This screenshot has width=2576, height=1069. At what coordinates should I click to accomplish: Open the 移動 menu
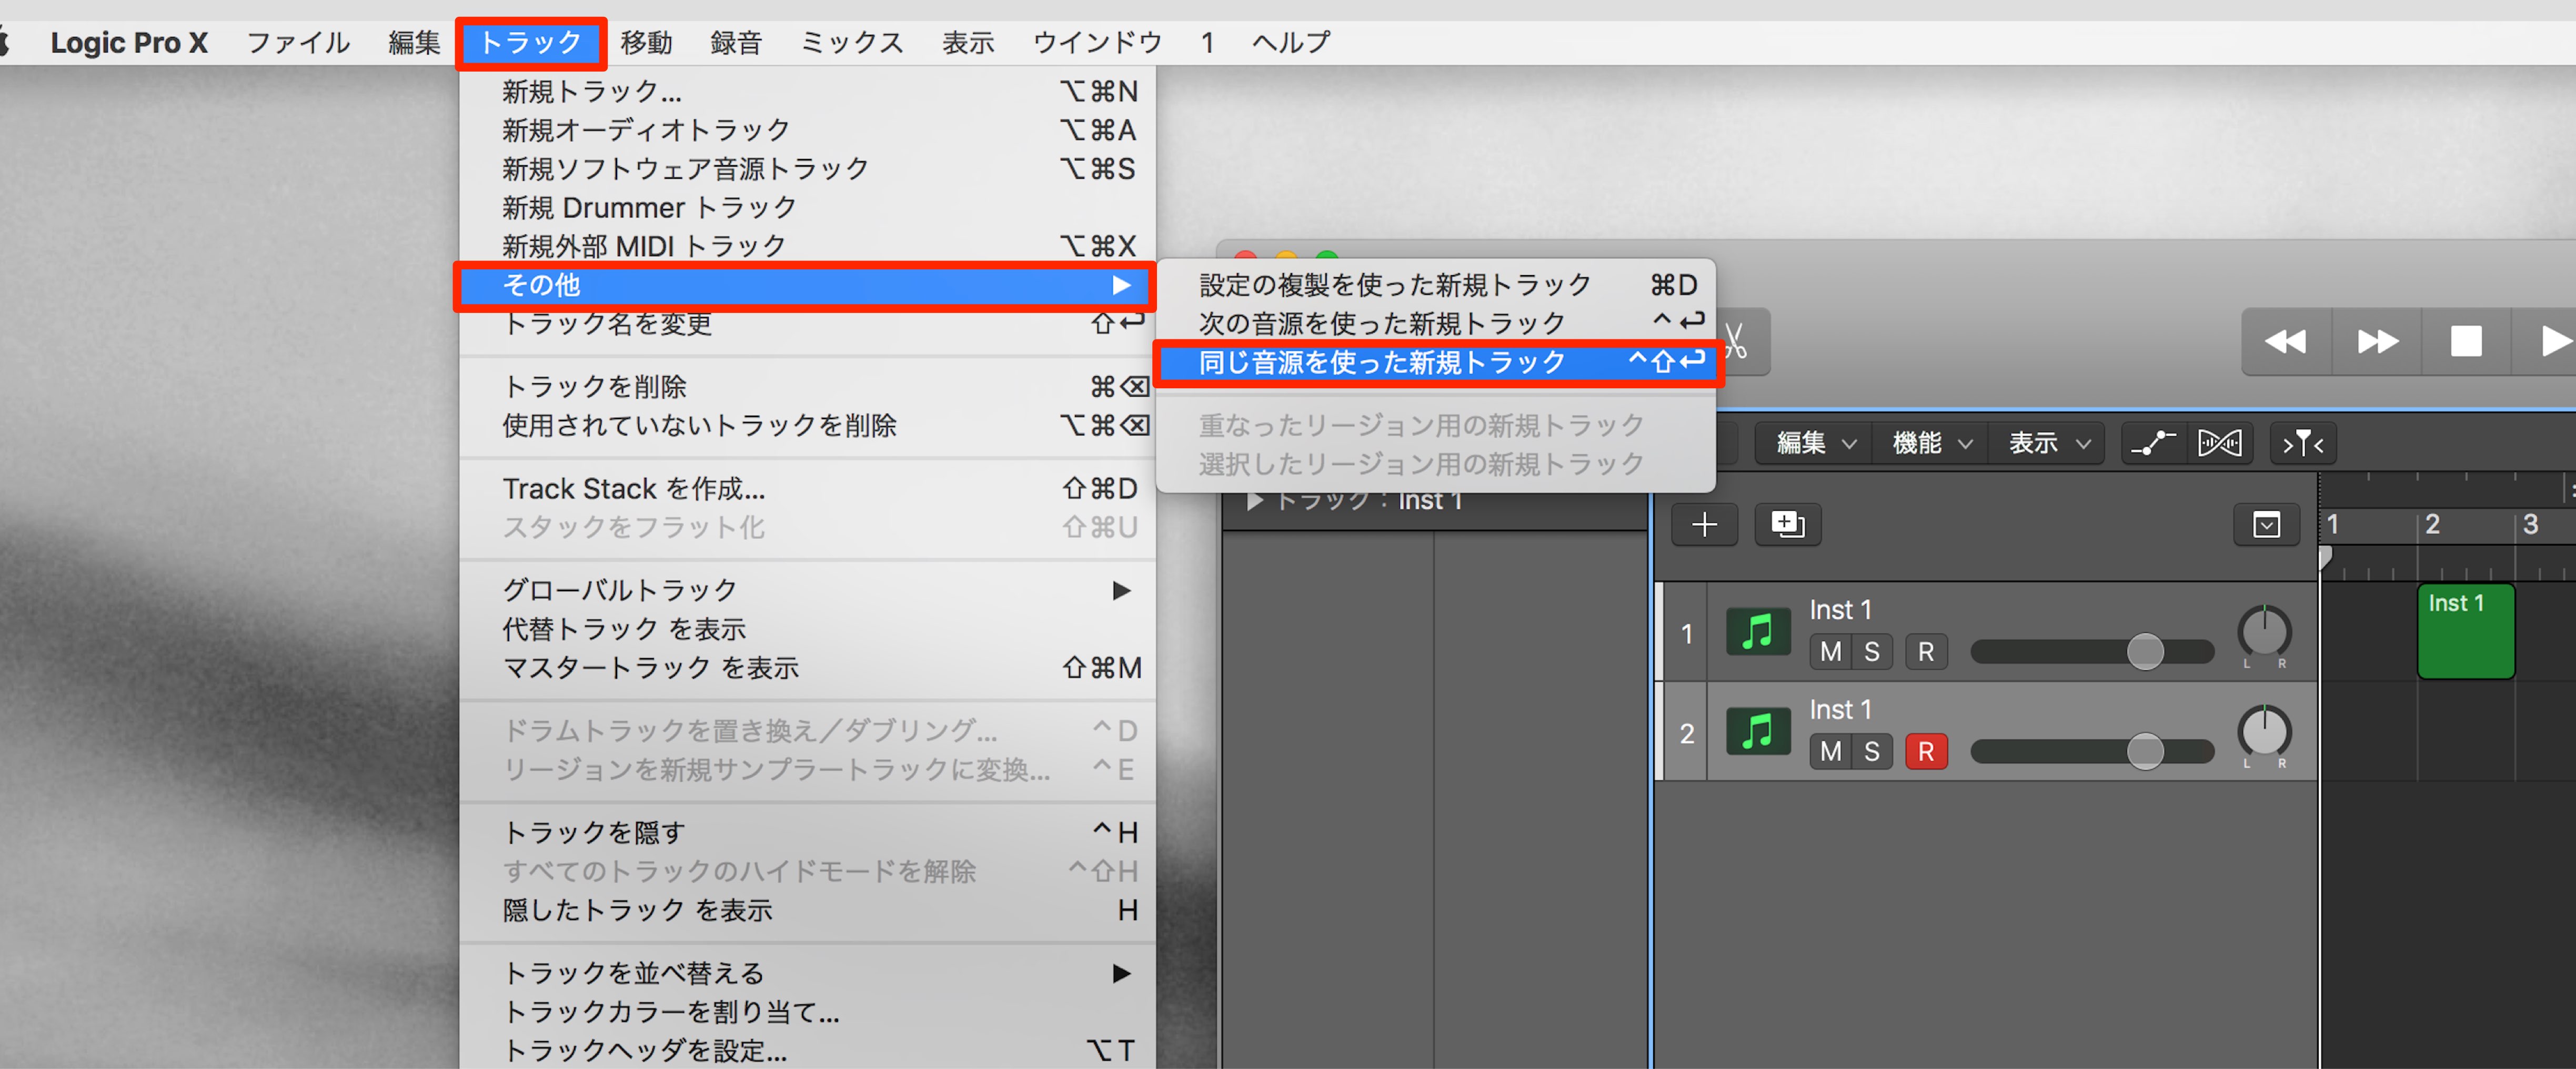point(646,42)
